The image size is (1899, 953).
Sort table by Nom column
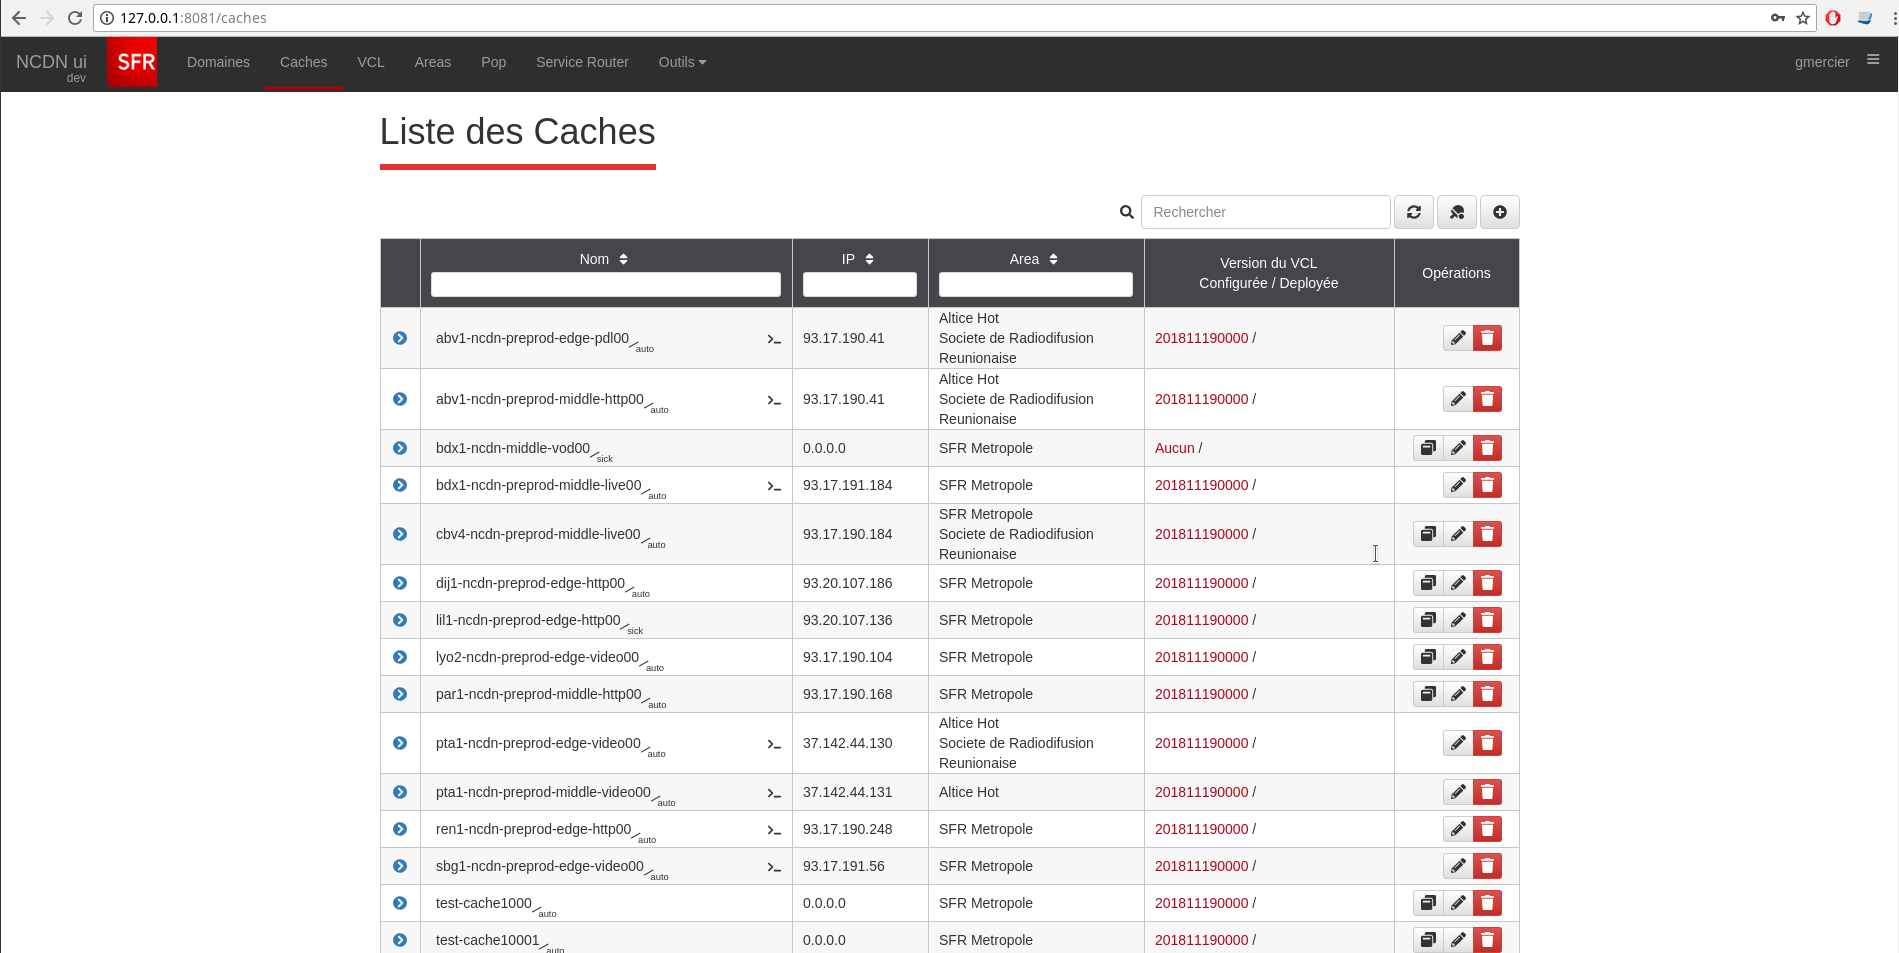(604, 259)
